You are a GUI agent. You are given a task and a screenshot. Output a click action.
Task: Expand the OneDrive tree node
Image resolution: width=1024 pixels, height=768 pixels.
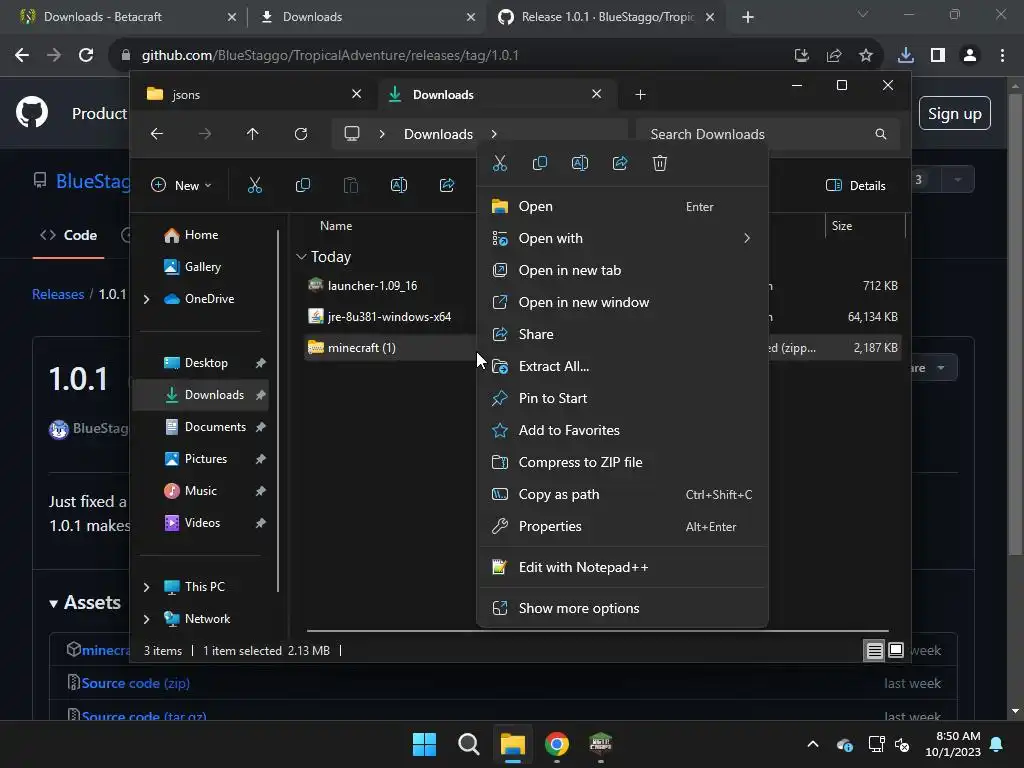(146, 299)
